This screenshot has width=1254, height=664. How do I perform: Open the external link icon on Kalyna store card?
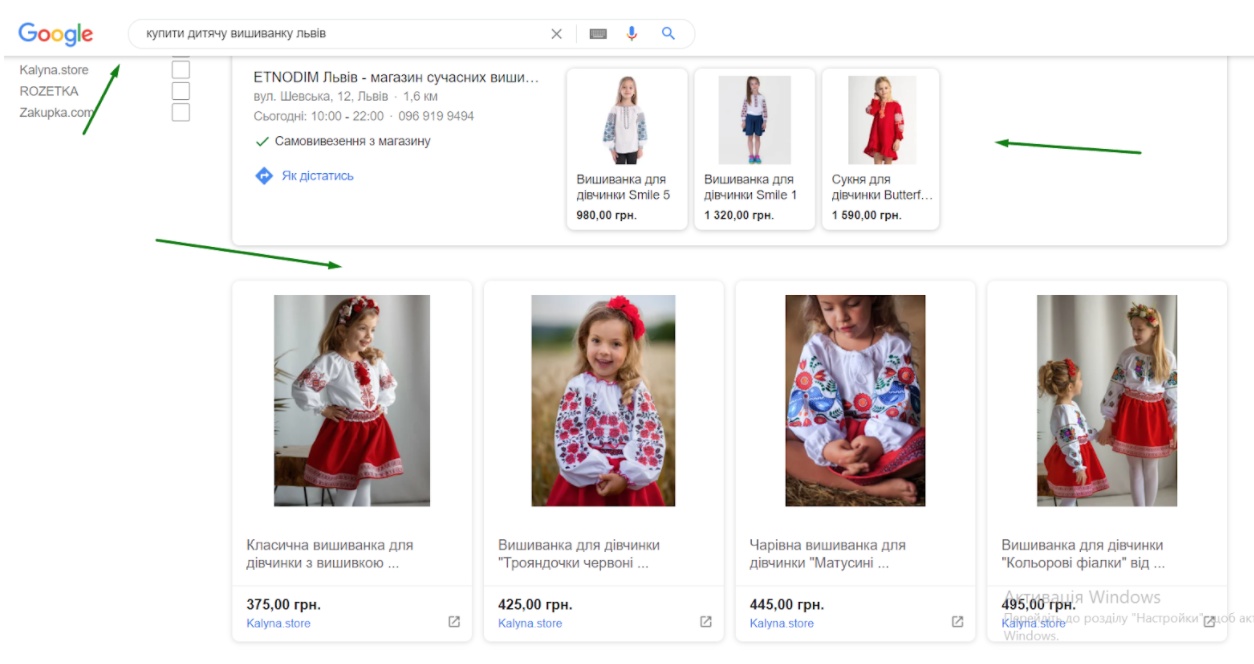pos(454,620)
